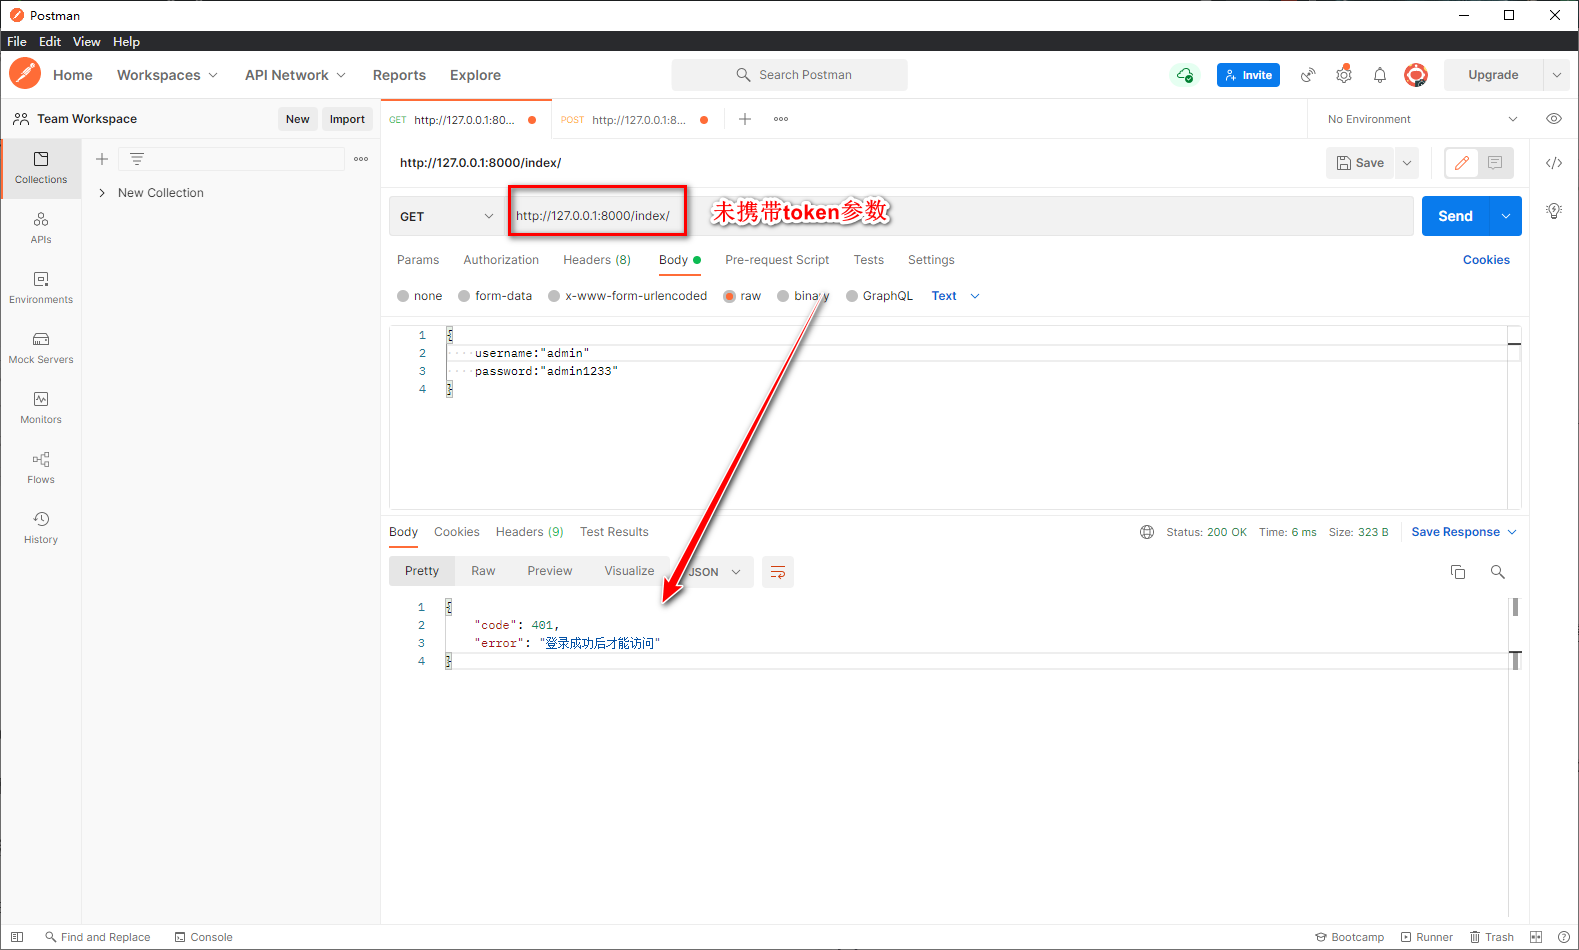
Task: Expand the New Collection tree item
Action: [x=102, y=193]
